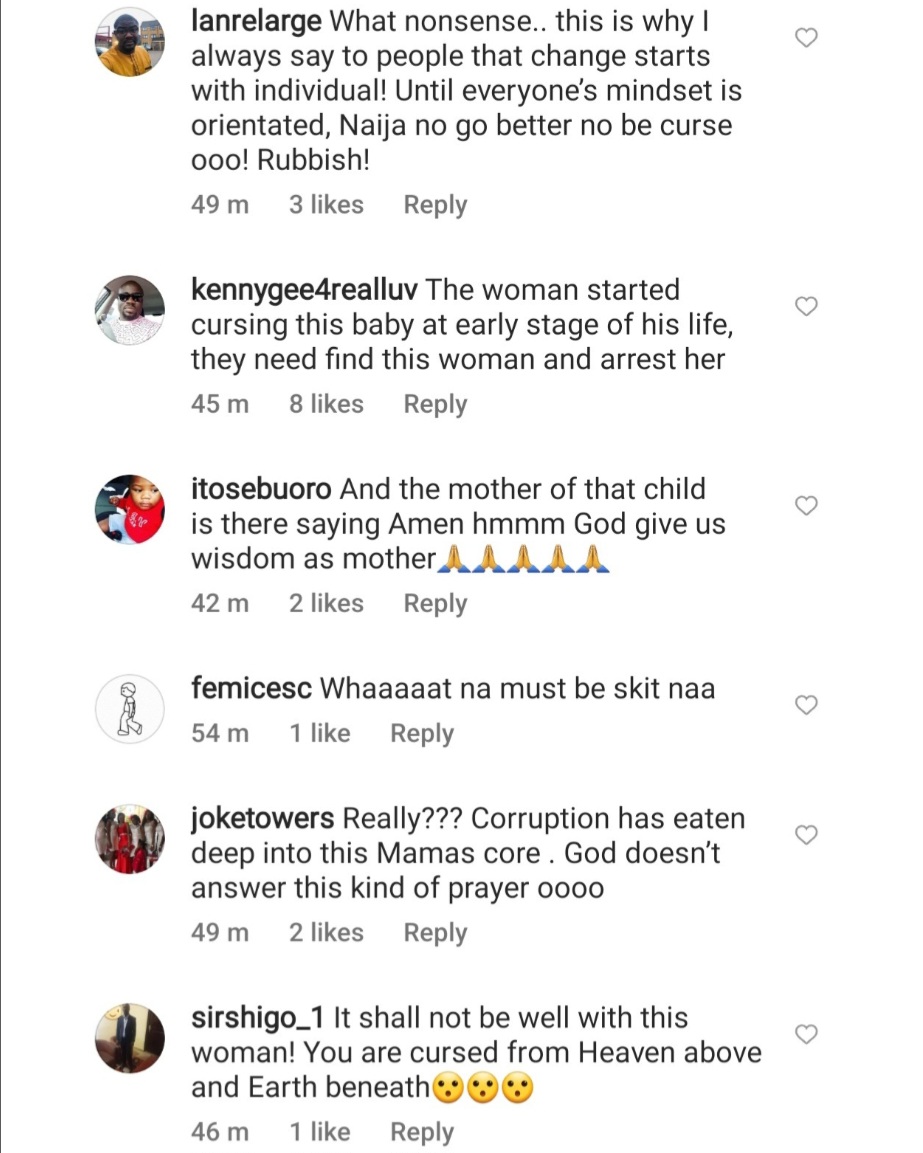This screenshot has width=923, height=1153.
Task: Visit sirshigo_1's profile via username
Action: [257, 1018]
